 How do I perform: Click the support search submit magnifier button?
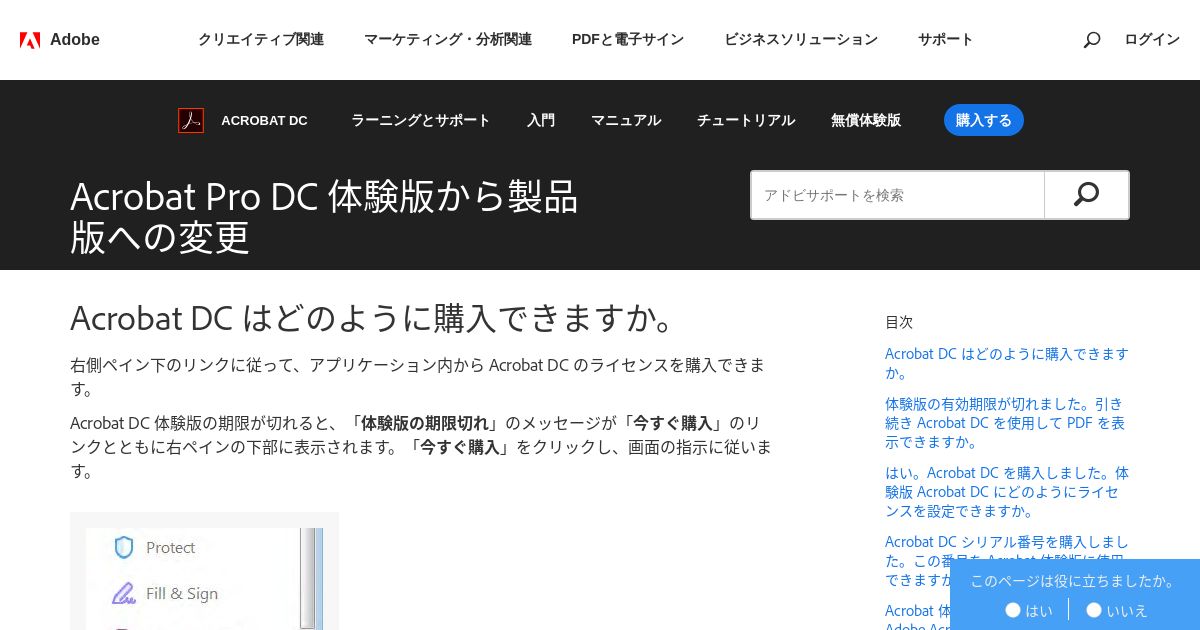pyautogui.click(x=1086, y=195)
